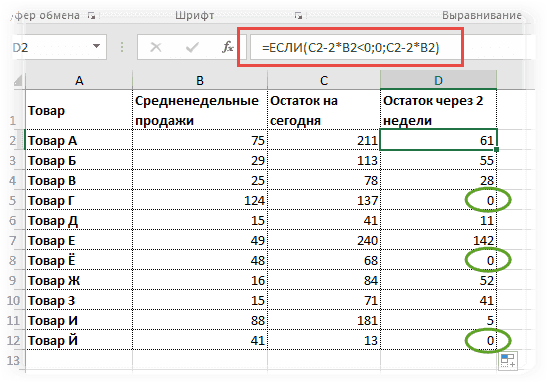Expand the Name Box dropdown arrow
Viewport: 548px width, 383px height.
[96, 46]
